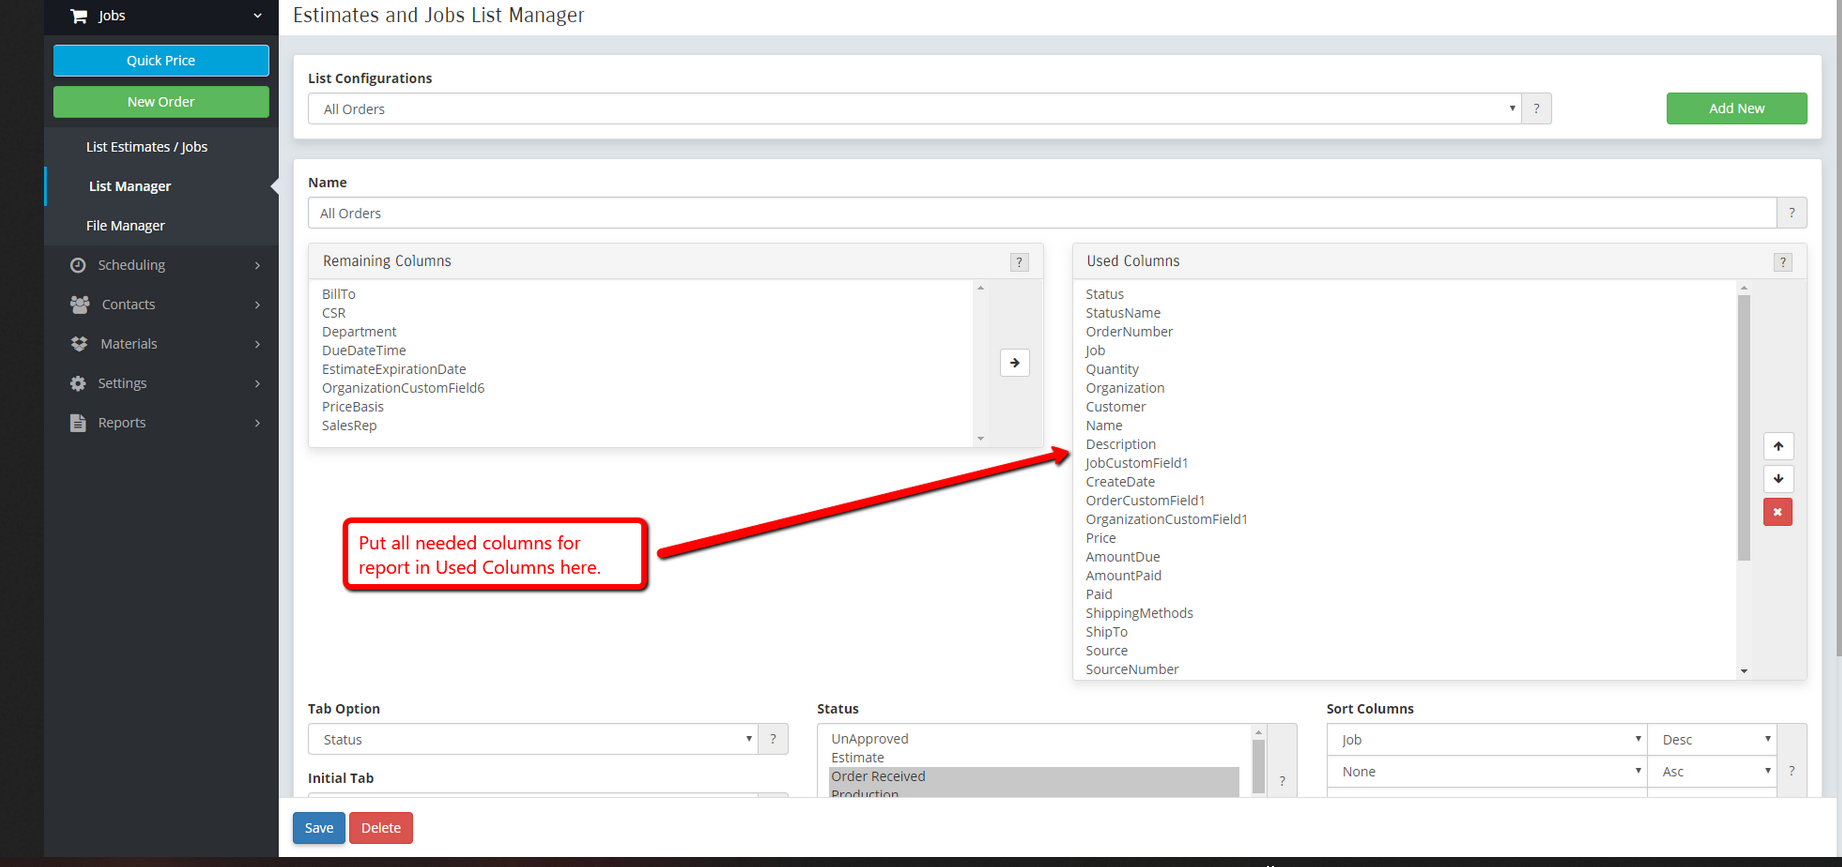Click the move-right arrow between column lists
This screenshot has height=867, width=1842.
click(1014, 363)
